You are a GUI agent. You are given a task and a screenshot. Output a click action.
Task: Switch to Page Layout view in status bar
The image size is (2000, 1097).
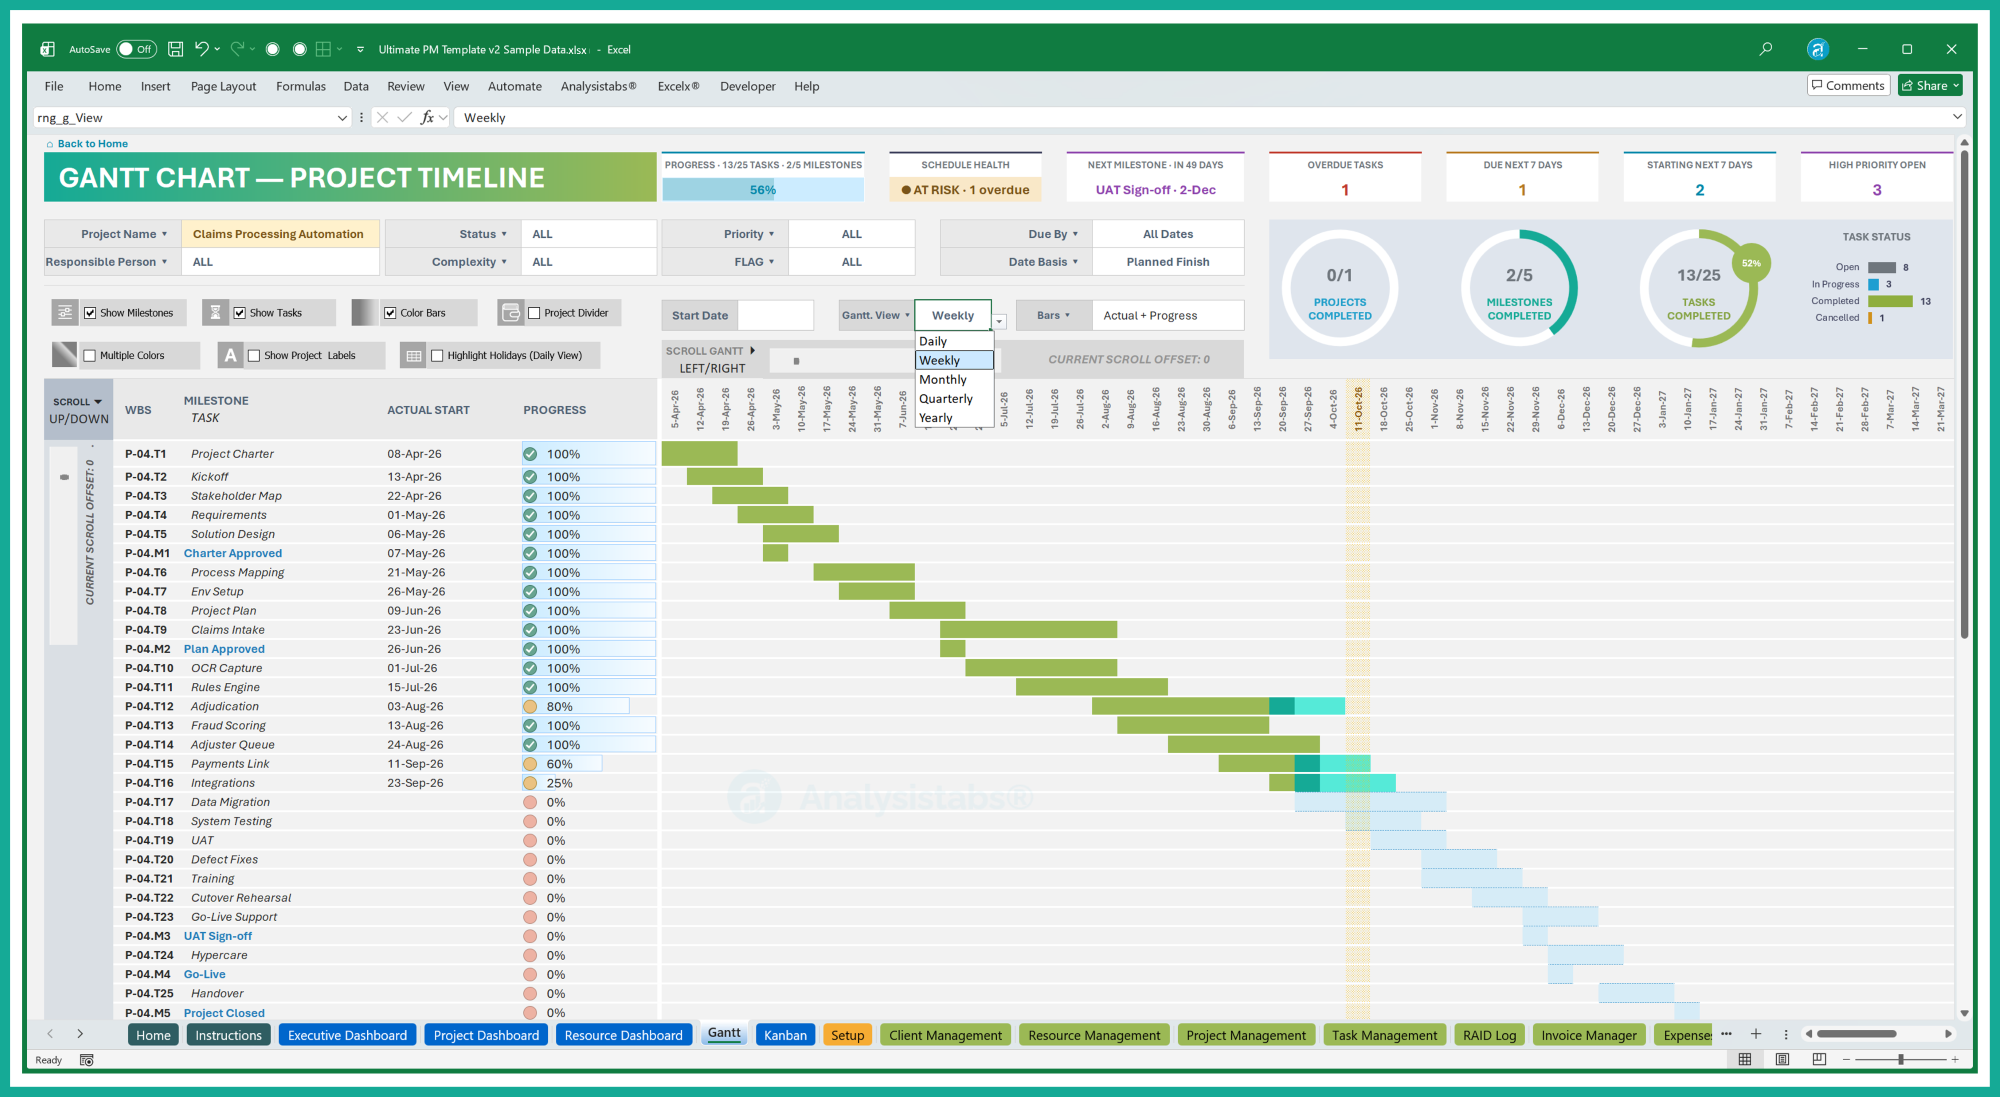pos(1782,1060)
